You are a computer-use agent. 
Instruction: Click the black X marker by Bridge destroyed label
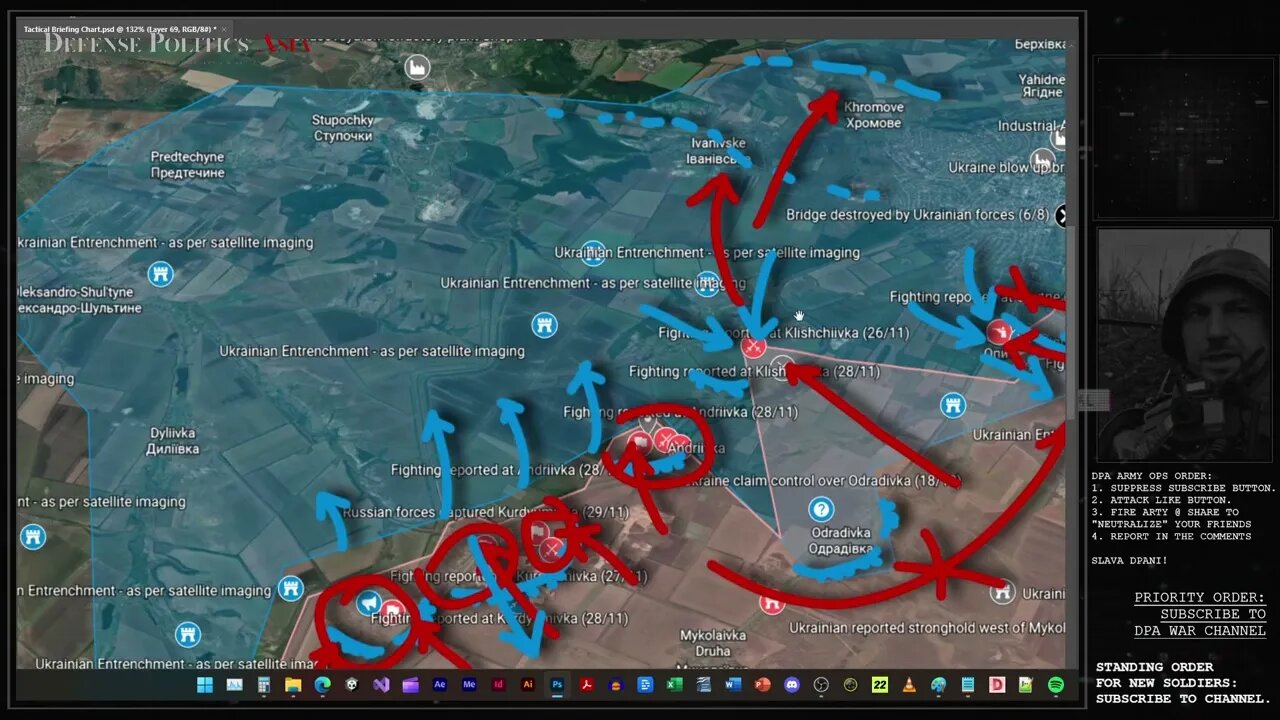tap(1061, 215)
